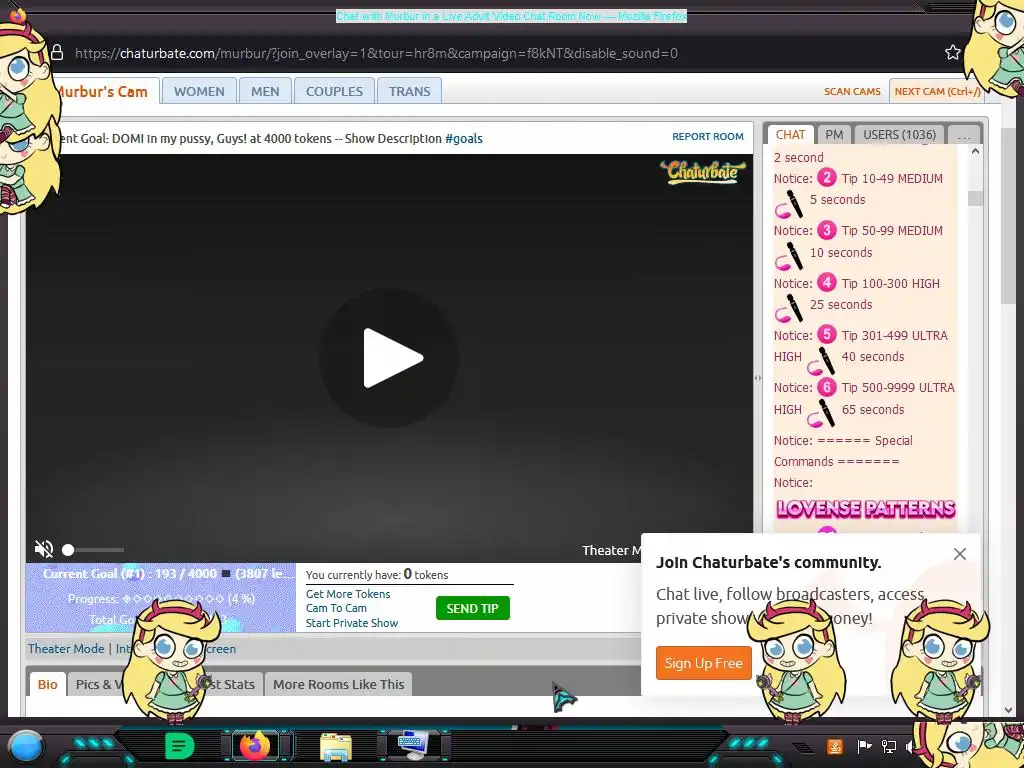Open More Rooms Like This tab
This screenshot has width=1024, height=768.
click(x=338, y=684)
